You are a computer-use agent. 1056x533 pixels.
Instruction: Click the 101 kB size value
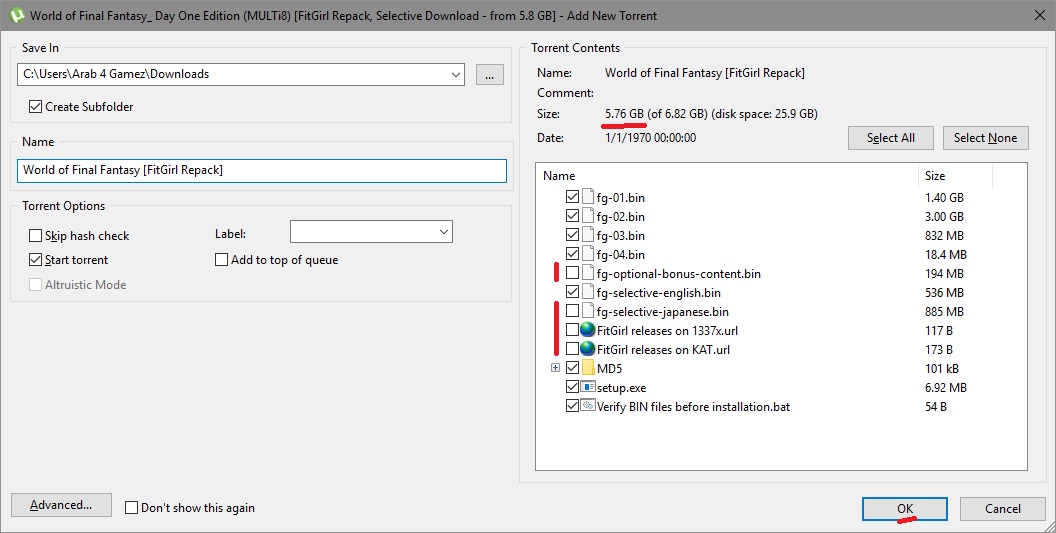click(x=942, y=369)
